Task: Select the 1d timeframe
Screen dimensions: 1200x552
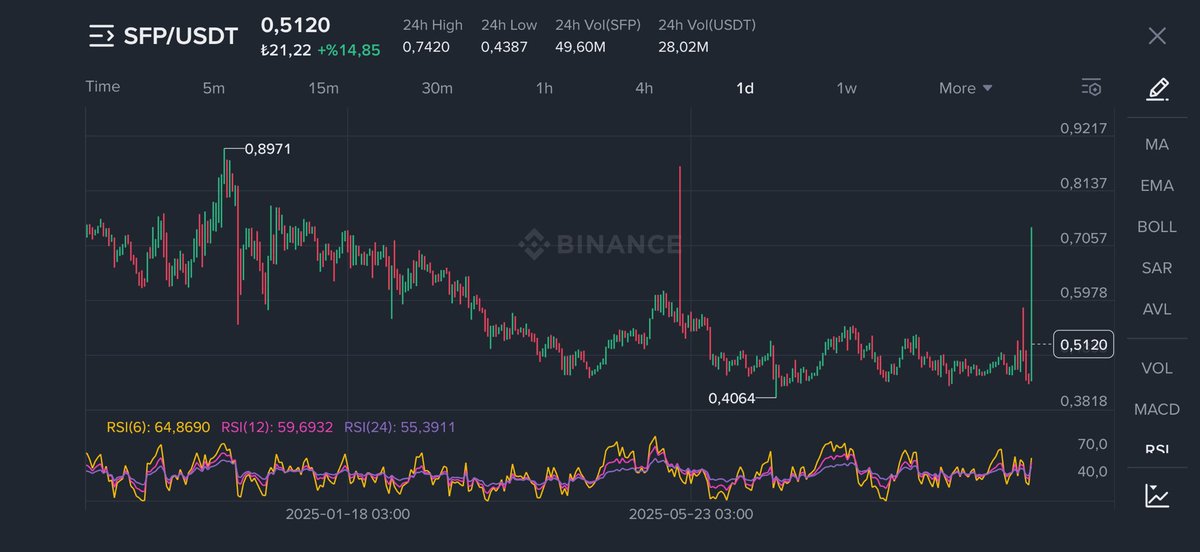Action: pos(745,88)
